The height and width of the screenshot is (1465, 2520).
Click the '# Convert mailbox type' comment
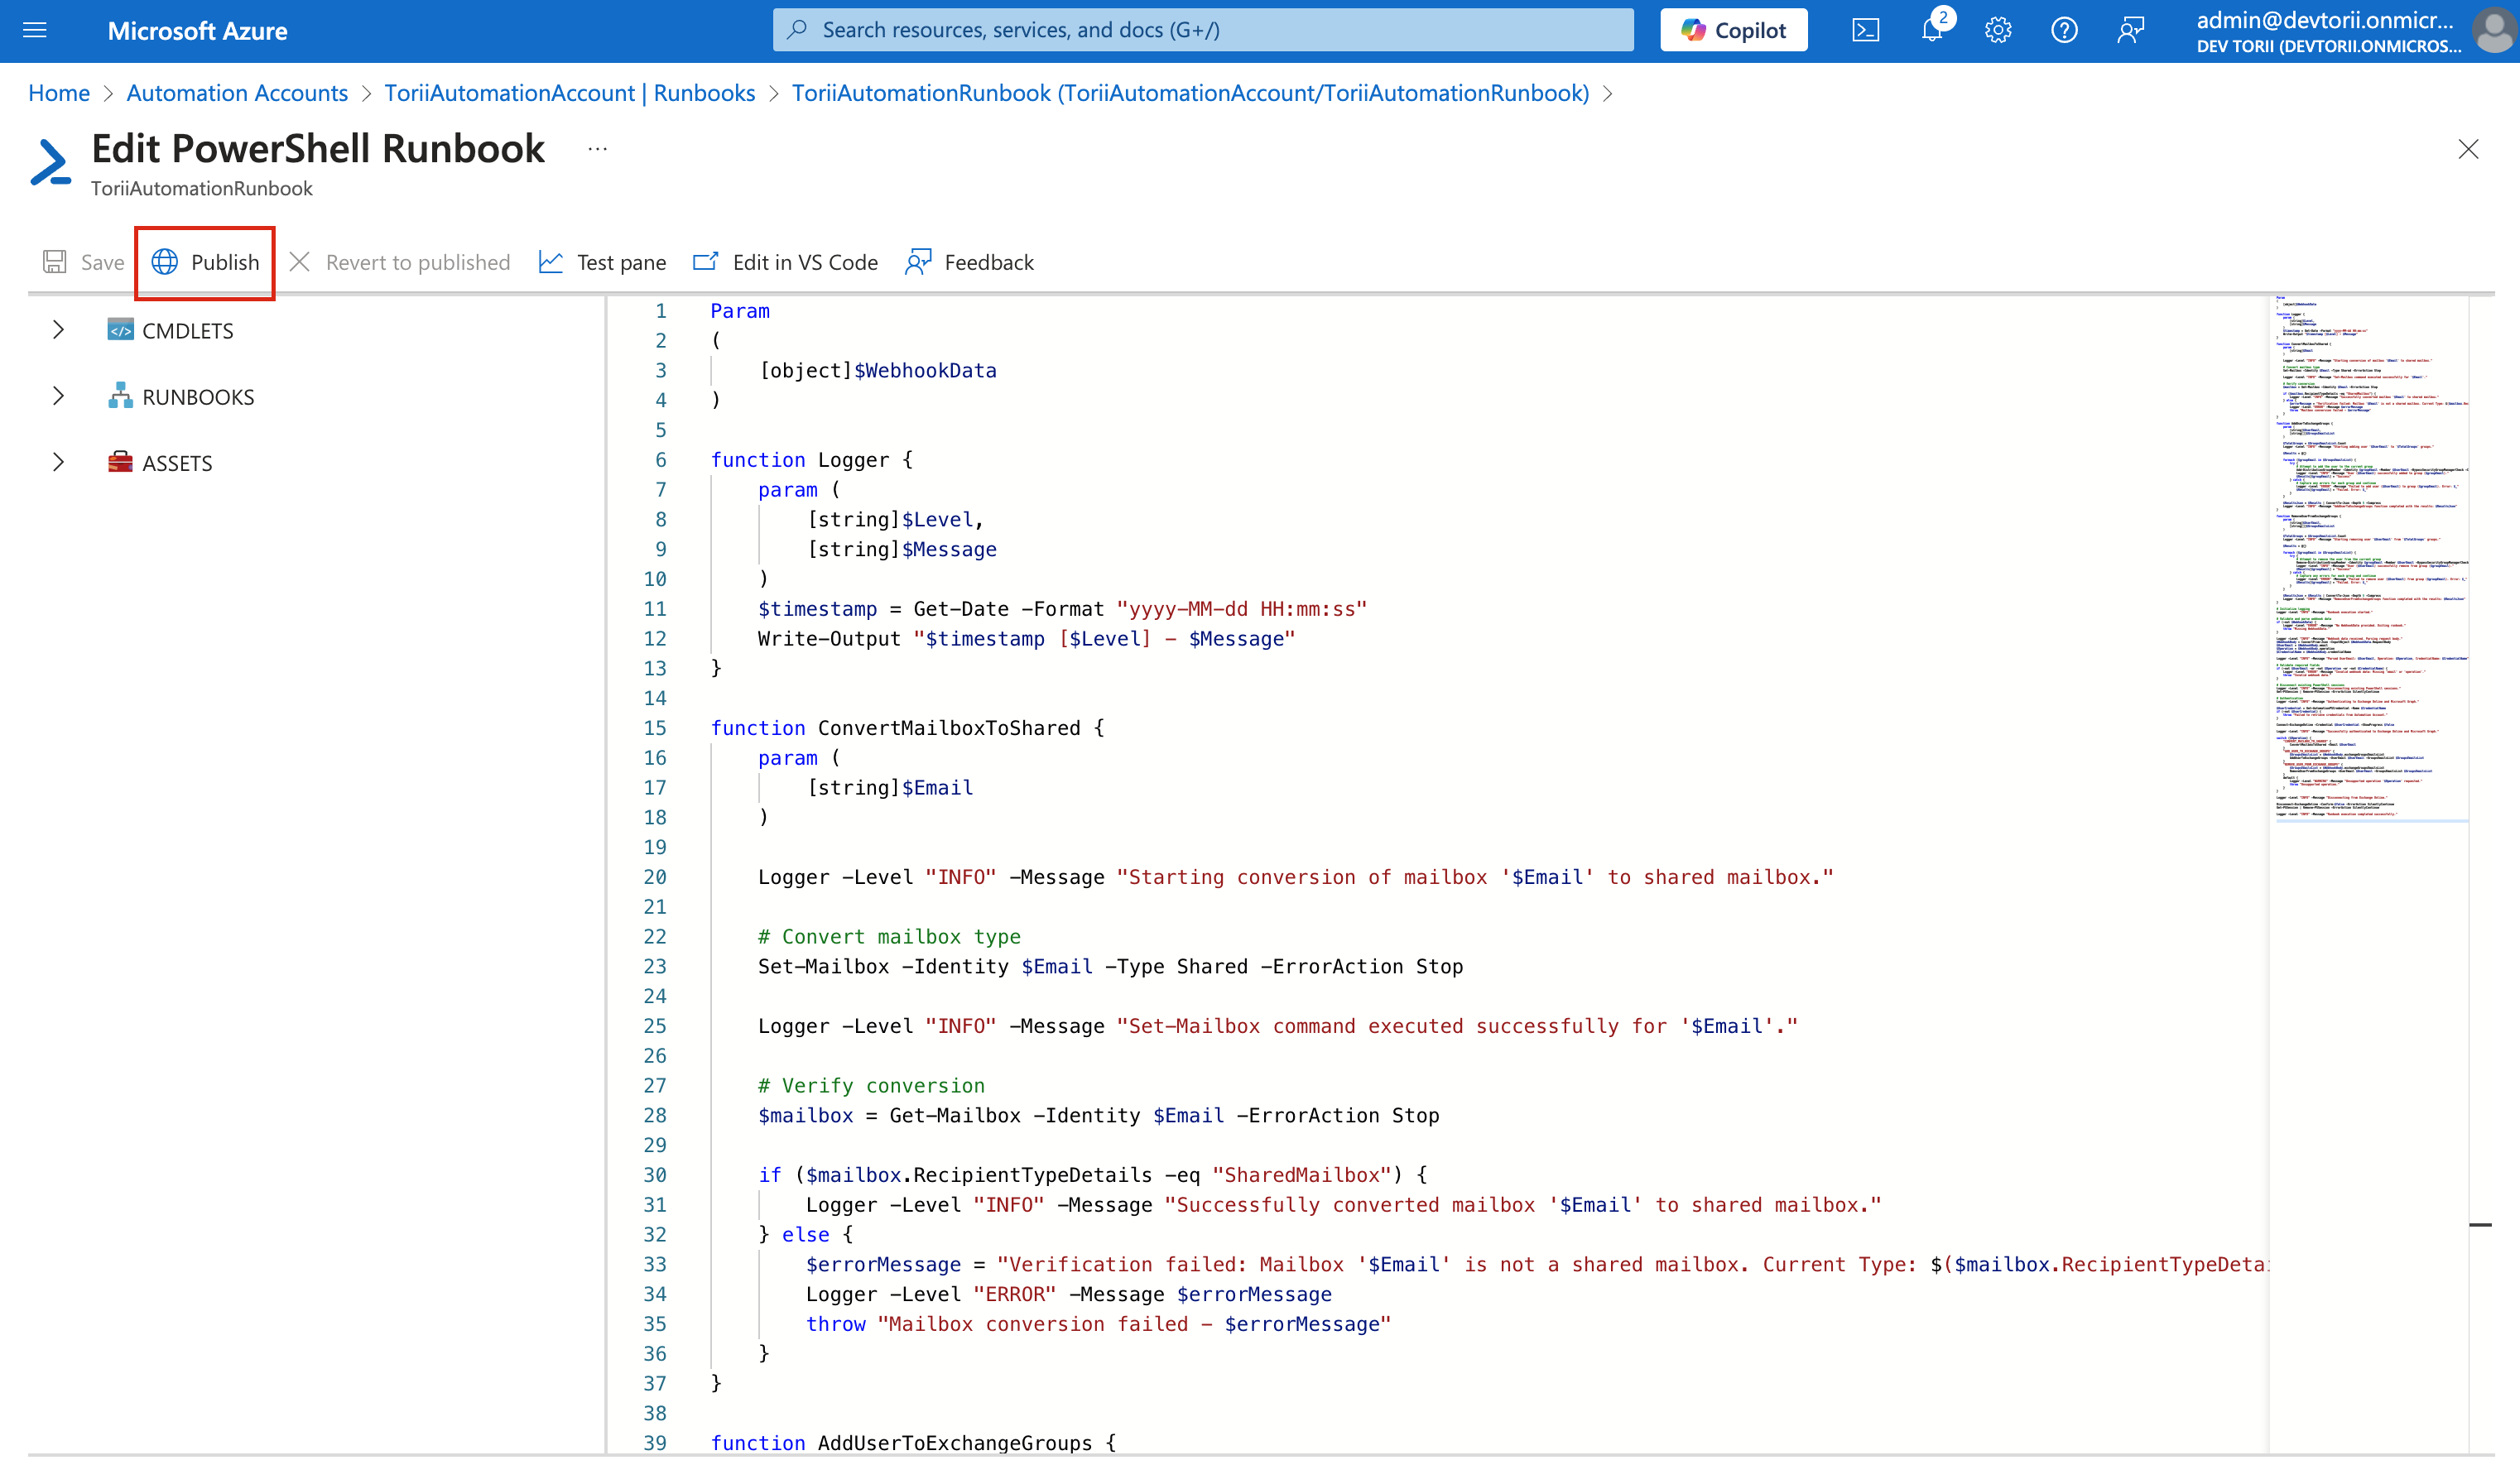click(889, 937)
